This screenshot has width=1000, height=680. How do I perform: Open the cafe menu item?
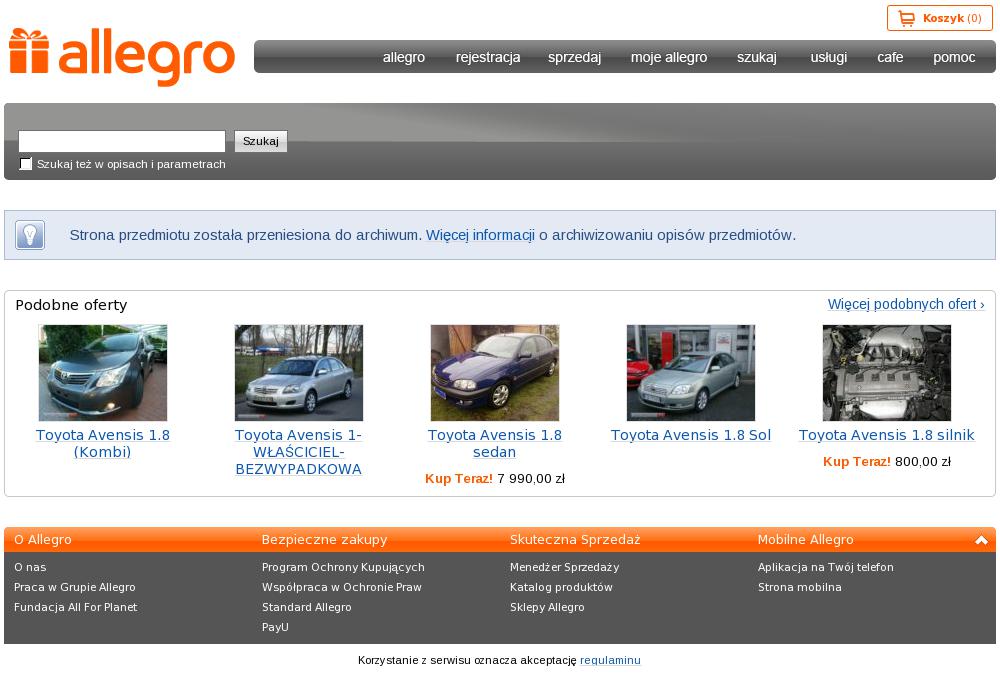click(890, 57)
